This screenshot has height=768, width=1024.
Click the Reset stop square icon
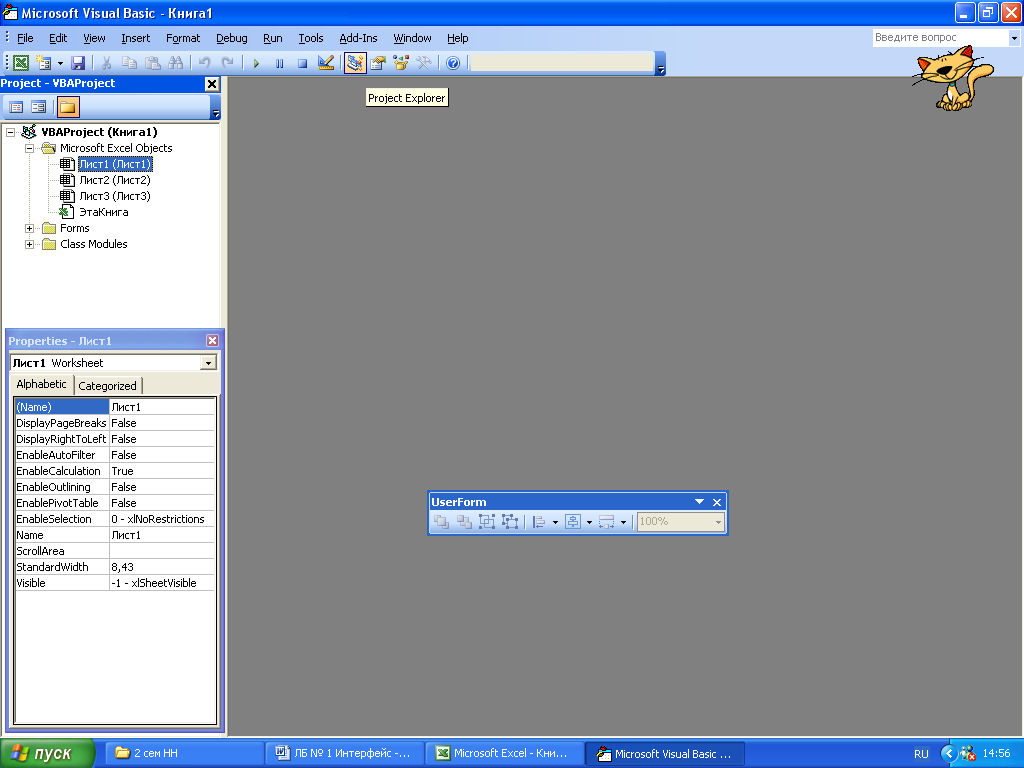pos(302,63)
